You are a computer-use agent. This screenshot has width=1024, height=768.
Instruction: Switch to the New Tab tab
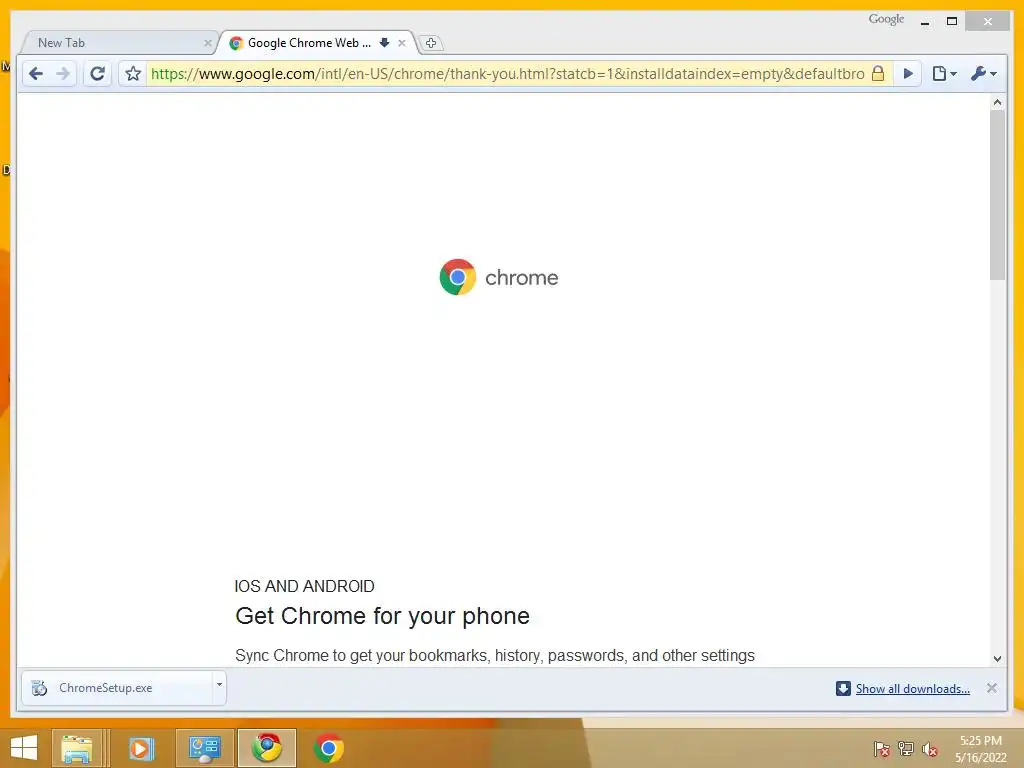click(118, 43)
